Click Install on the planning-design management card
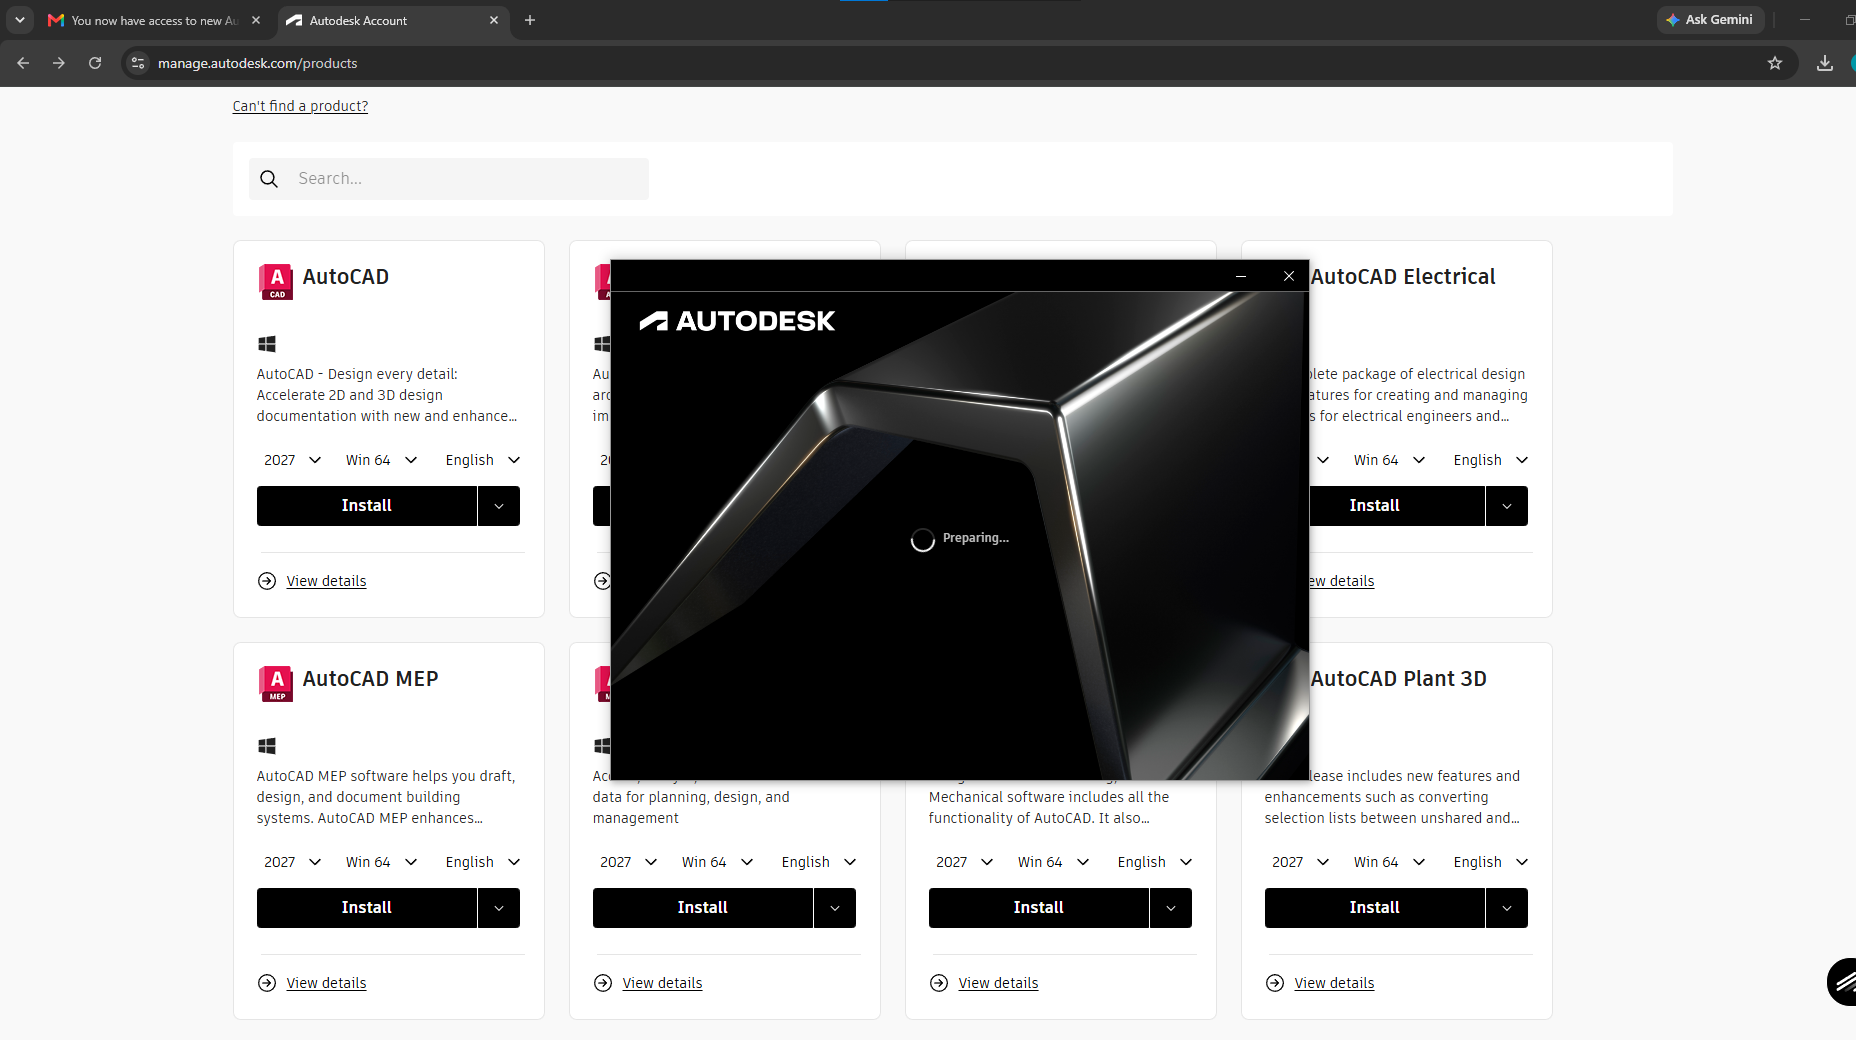The image size is (1856, 1040). pyautogui.click(x=703, y=908)
